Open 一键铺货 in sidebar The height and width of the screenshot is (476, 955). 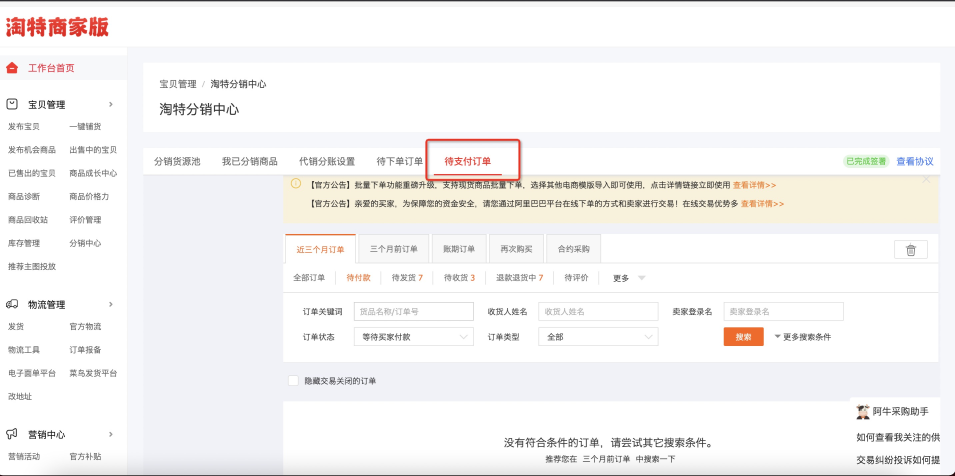(85, 126)
